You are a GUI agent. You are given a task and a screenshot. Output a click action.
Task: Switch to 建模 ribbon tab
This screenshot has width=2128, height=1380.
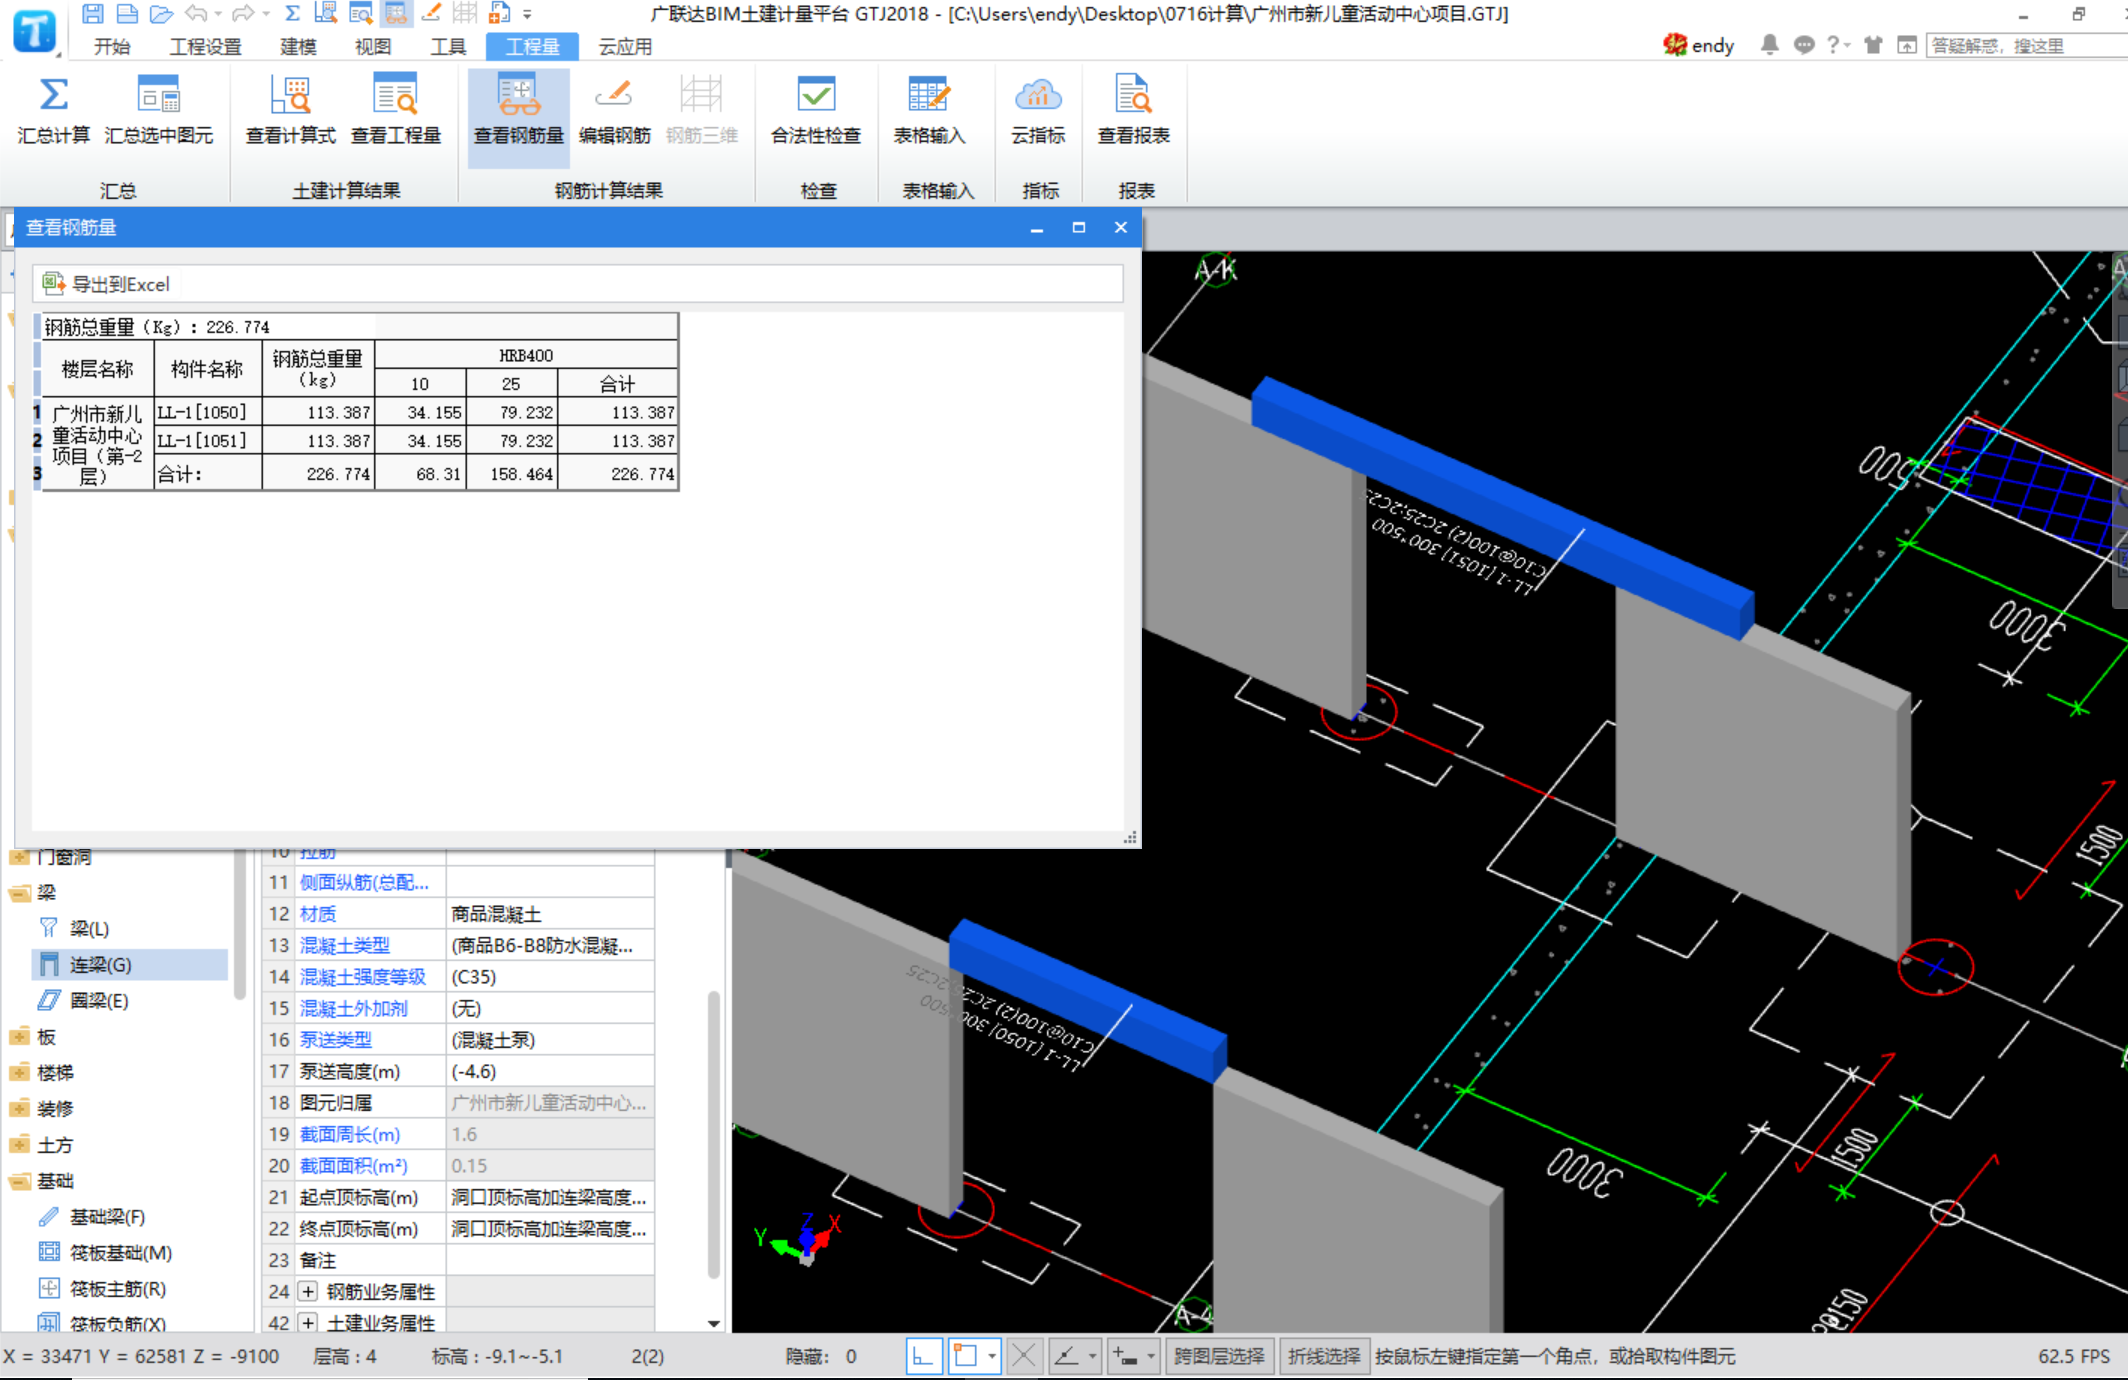click(298, 47)
